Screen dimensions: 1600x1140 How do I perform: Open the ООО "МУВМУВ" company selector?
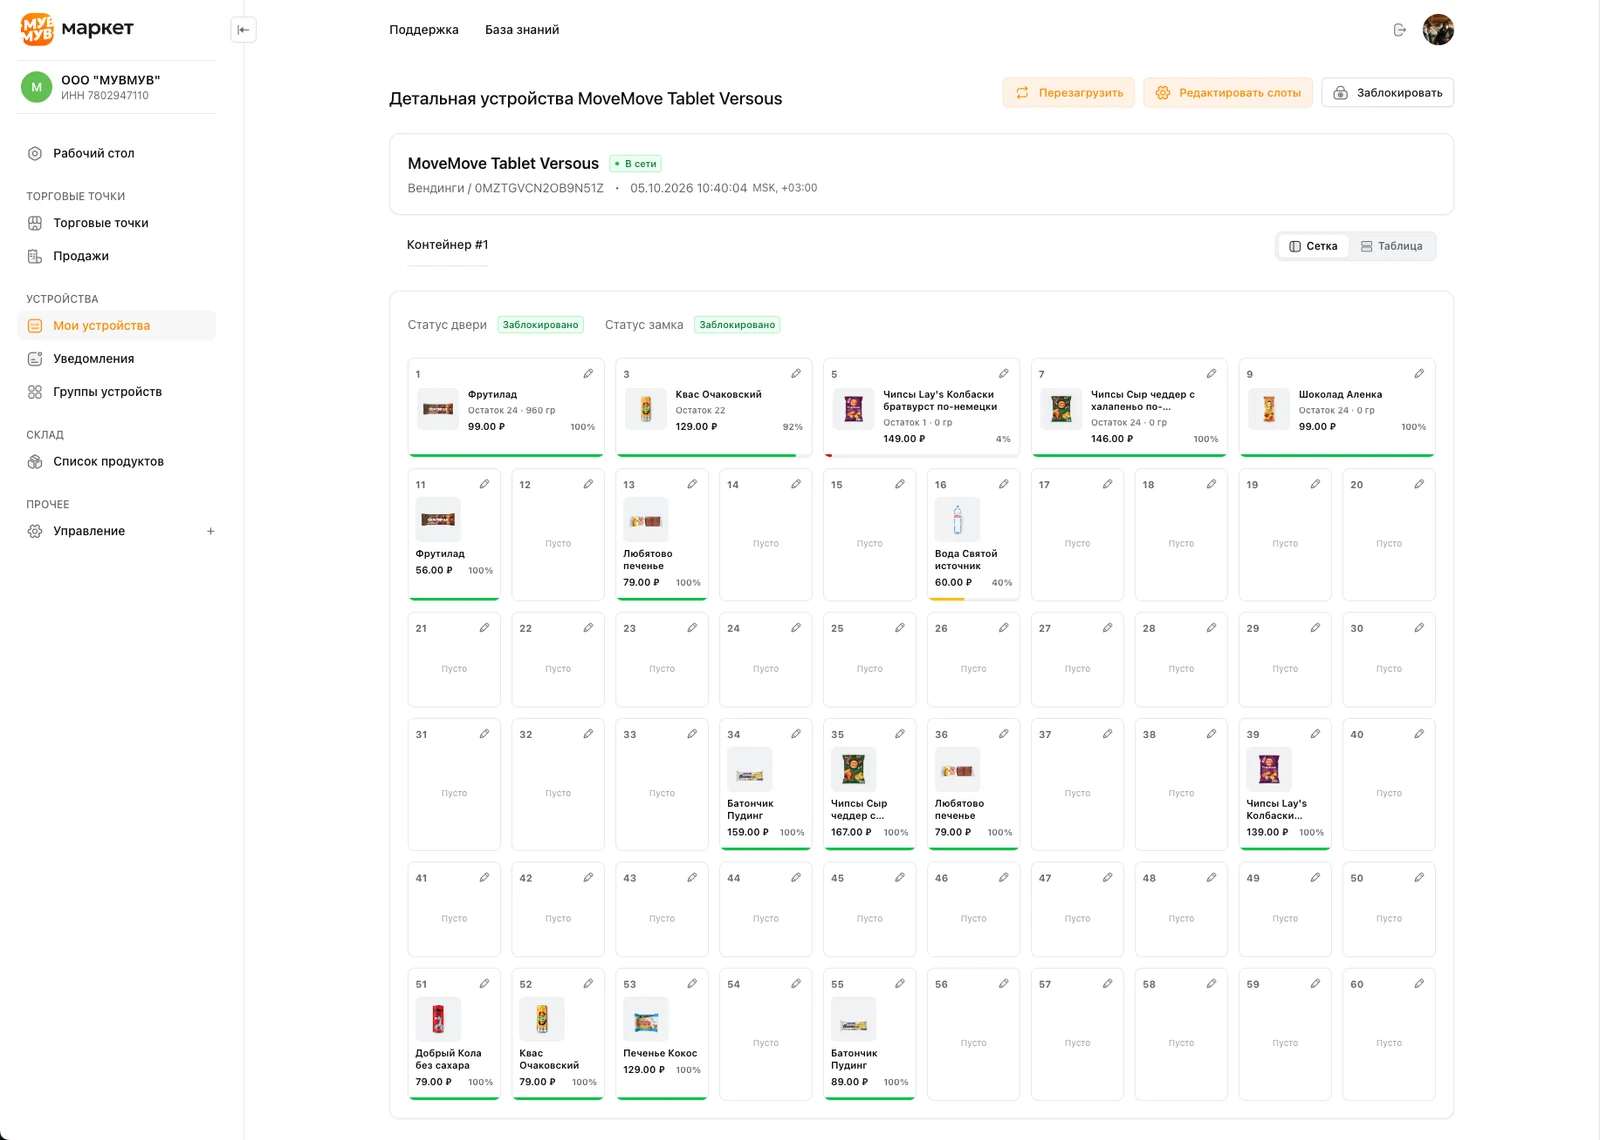pyautogui.click(x=117, y=87)
